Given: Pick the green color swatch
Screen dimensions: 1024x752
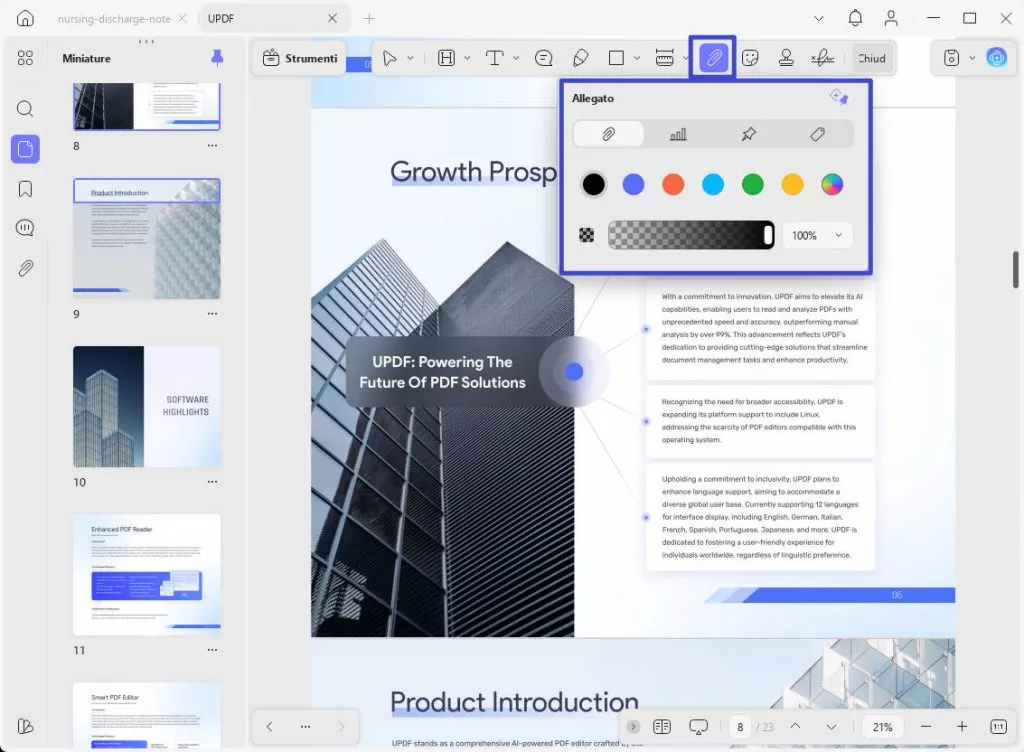Looking at the screenshot, I should pos(752,185).
